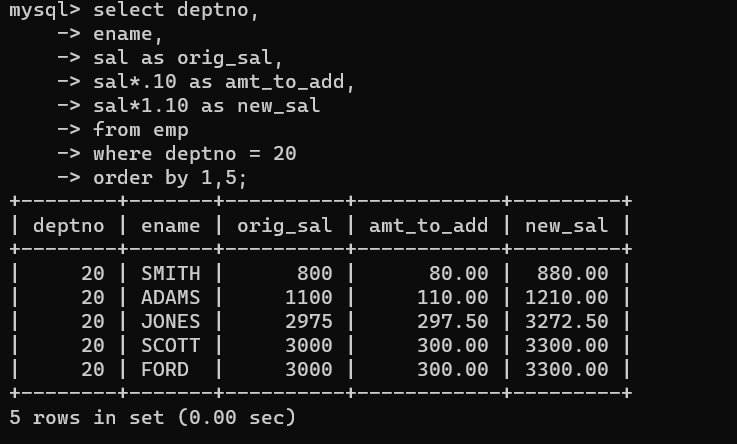Click 'order by 1,5;' query line

tap(170, 178)
